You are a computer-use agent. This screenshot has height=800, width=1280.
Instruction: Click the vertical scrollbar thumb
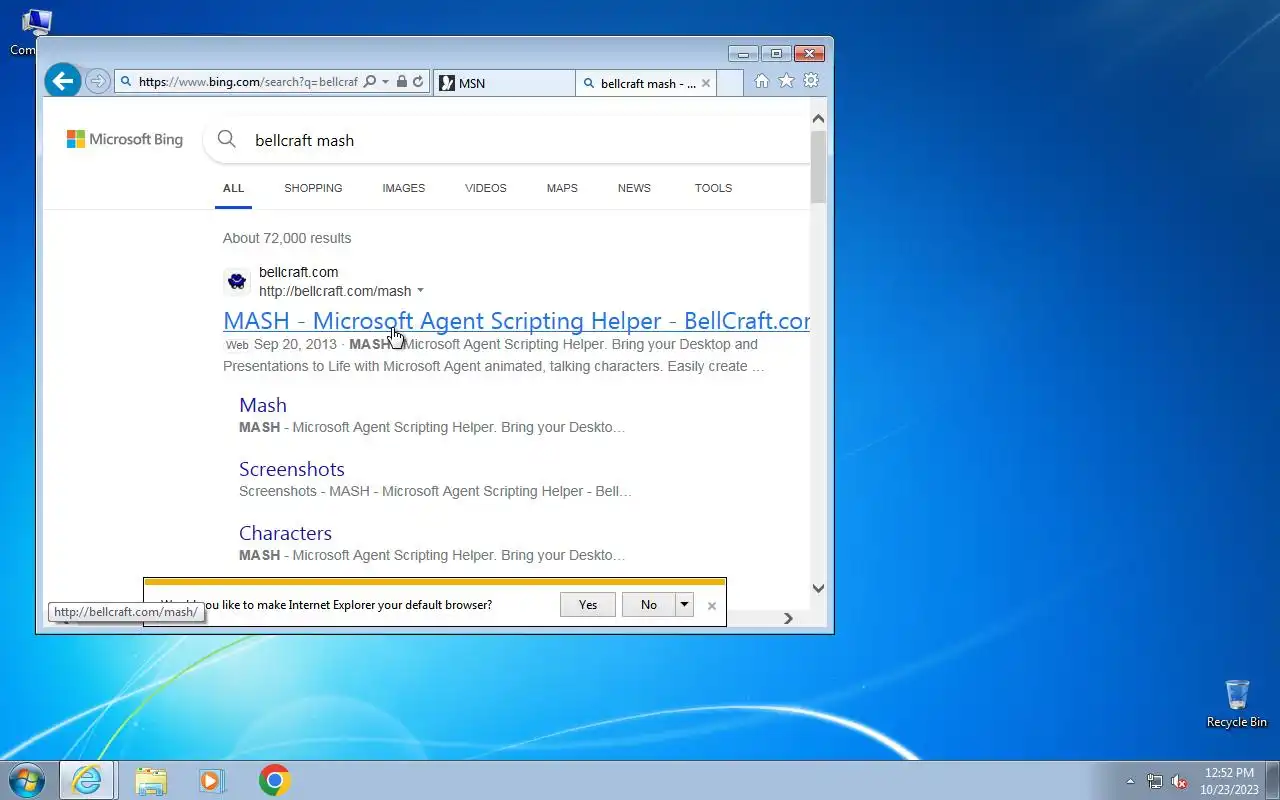click(818, 166)
